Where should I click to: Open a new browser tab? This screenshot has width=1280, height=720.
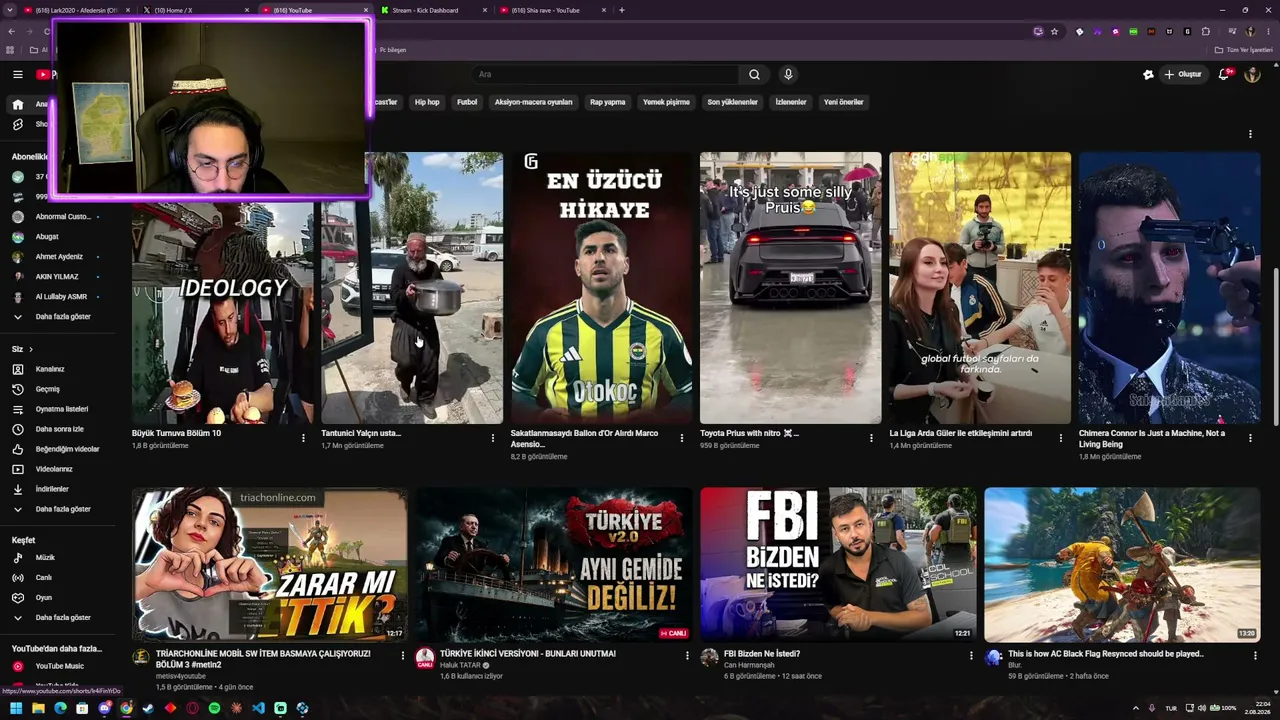click(622, 10)
